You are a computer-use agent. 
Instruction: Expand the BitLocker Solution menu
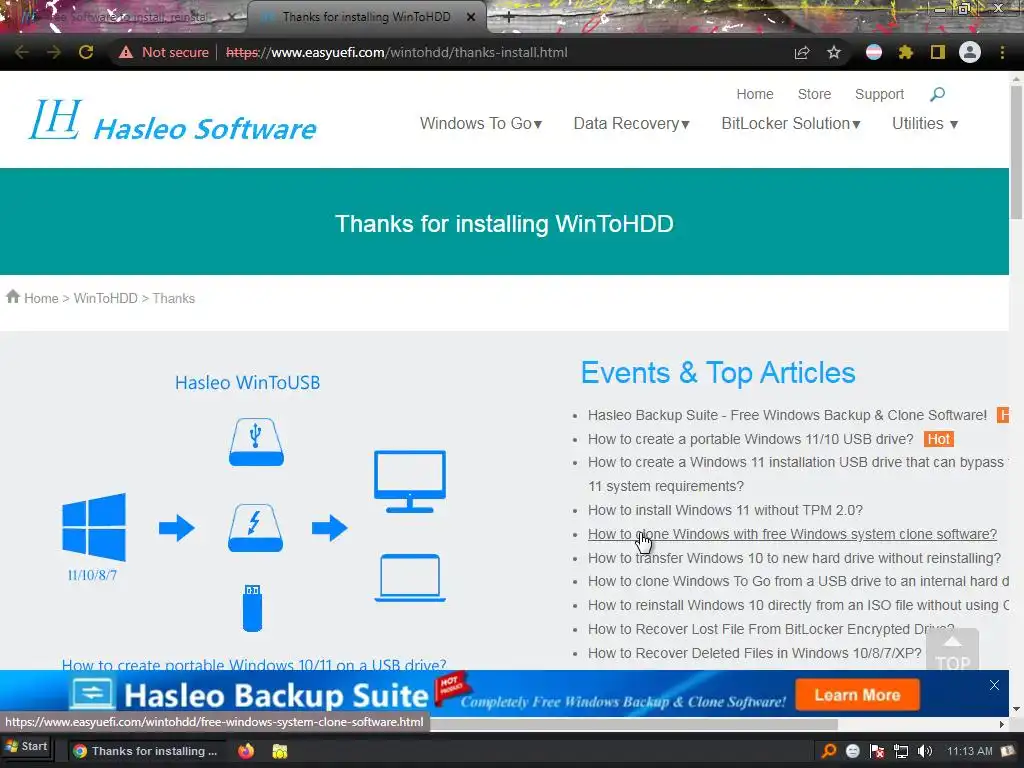791,123
